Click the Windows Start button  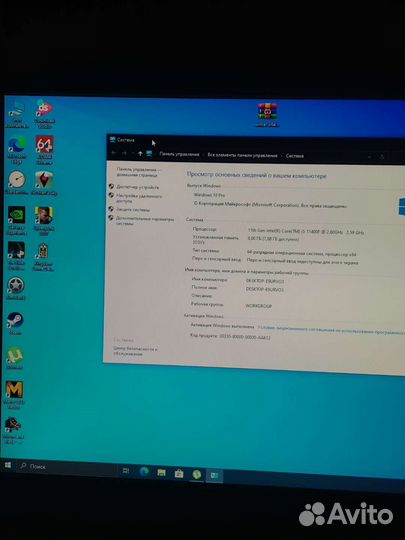(8, 465)
